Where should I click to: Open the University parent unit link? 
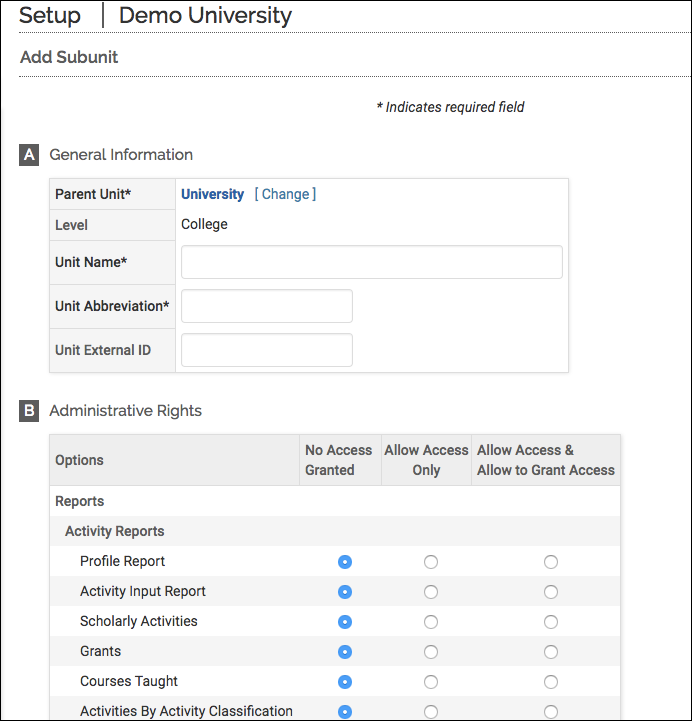tap(212, 194)
